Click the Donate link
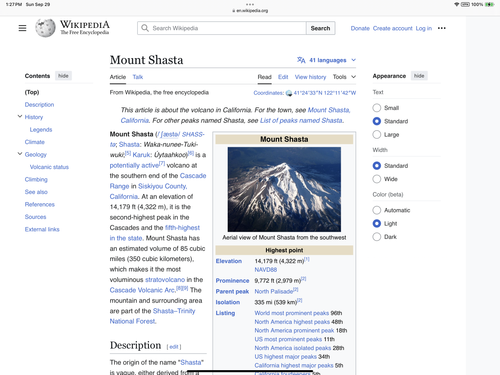 click(360, 28)
